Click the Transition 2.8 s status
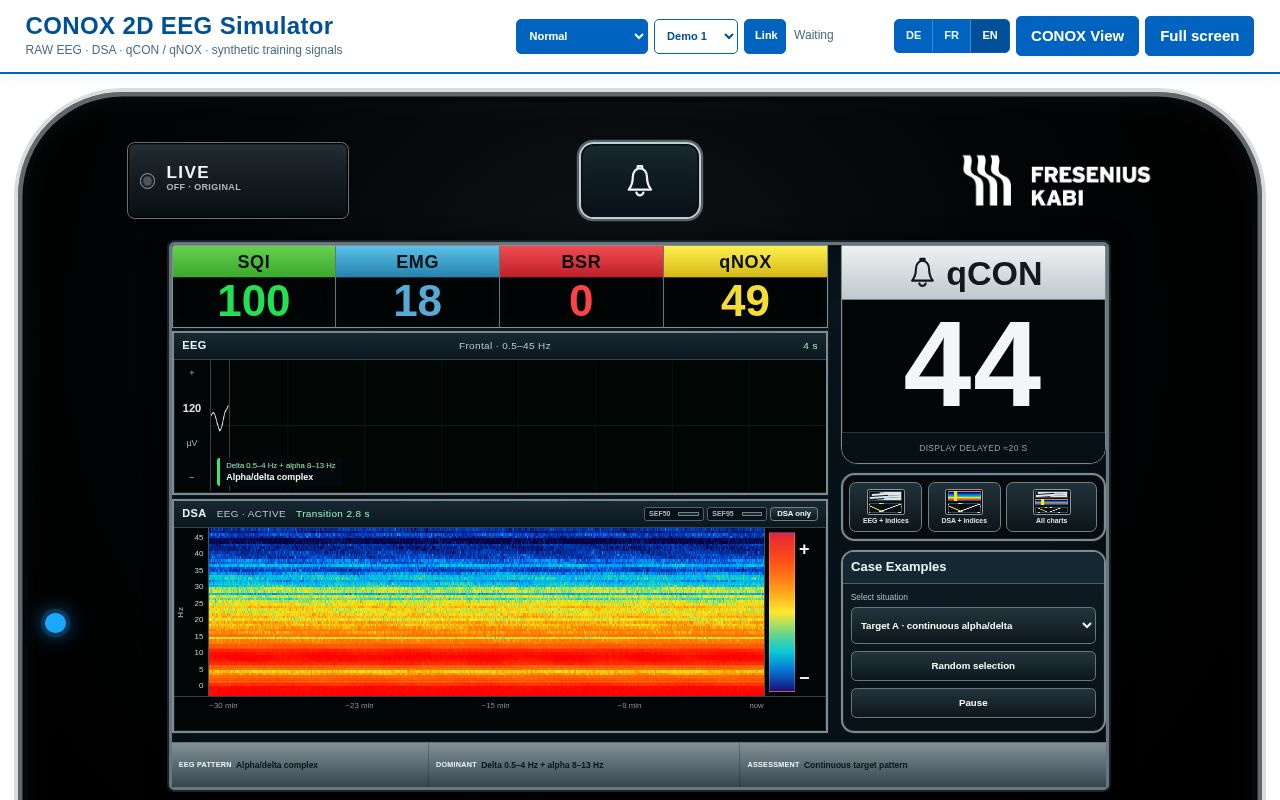 pos(333,514)
